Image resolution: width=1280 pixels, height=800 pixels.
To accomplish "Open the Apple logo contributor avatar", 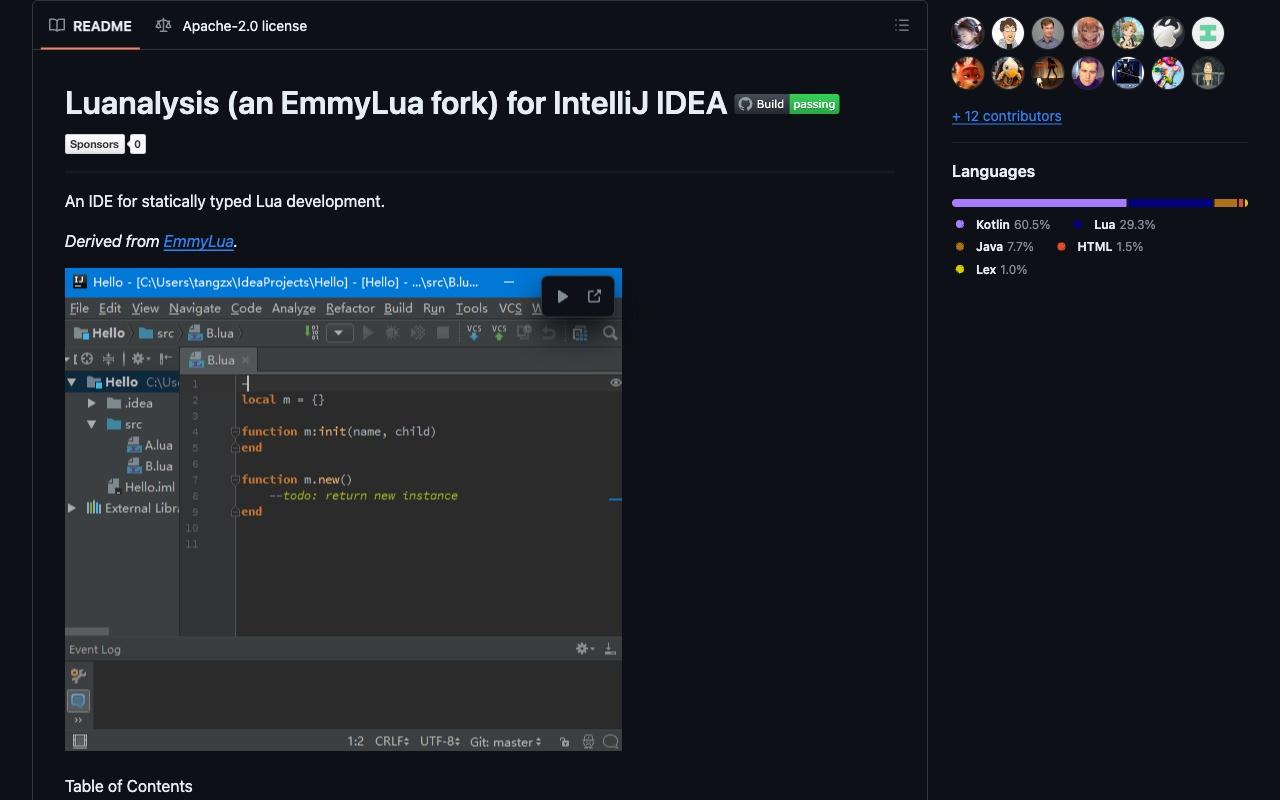I will (x=1168, y=33).
